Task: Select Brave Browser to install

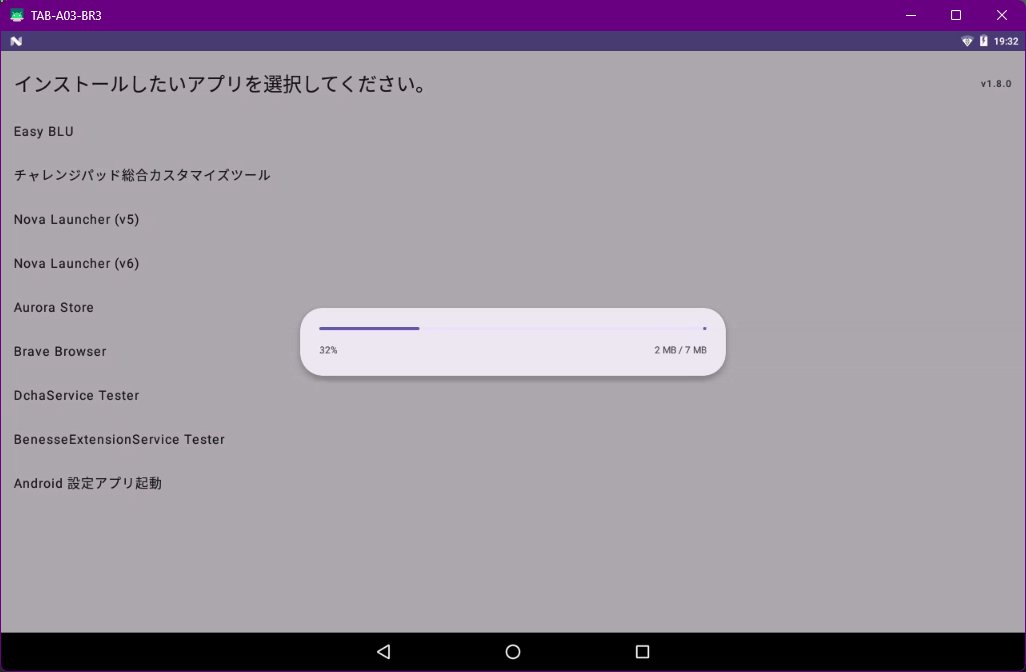Action: [x=60, y=351]
